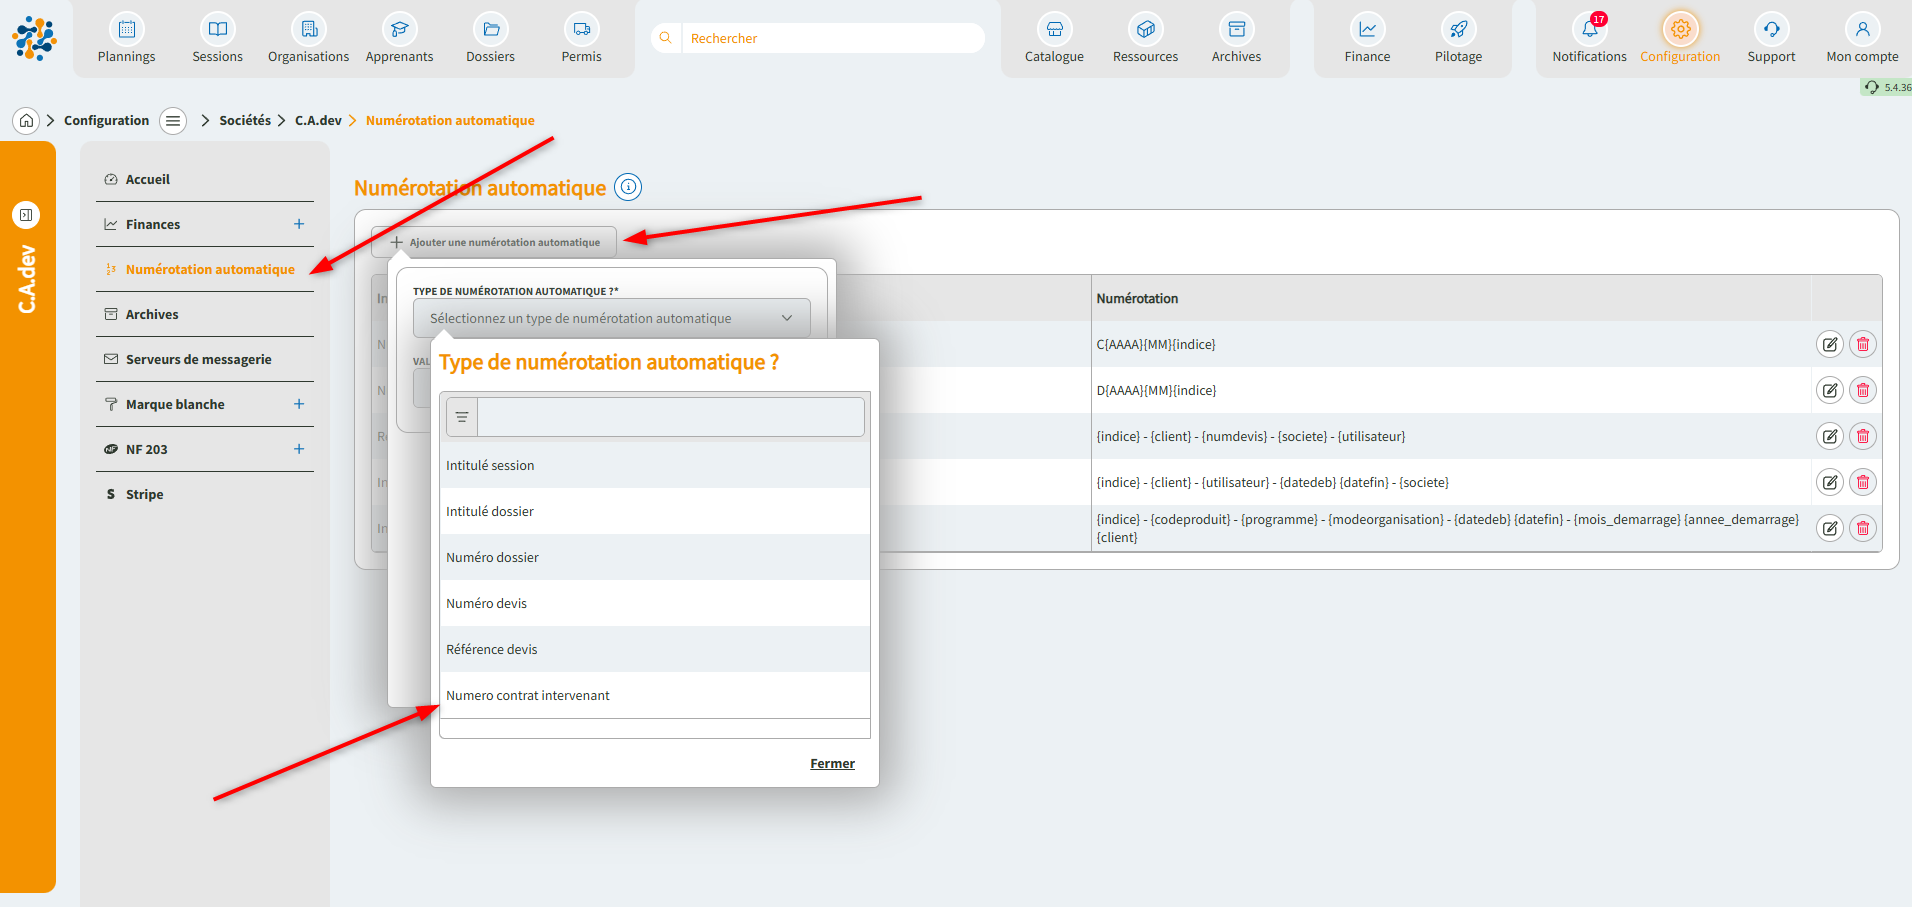This screenshot has width=1912, height=907.
Task: Click the filter icon in dropdown search
Action: tap(462, 417)
